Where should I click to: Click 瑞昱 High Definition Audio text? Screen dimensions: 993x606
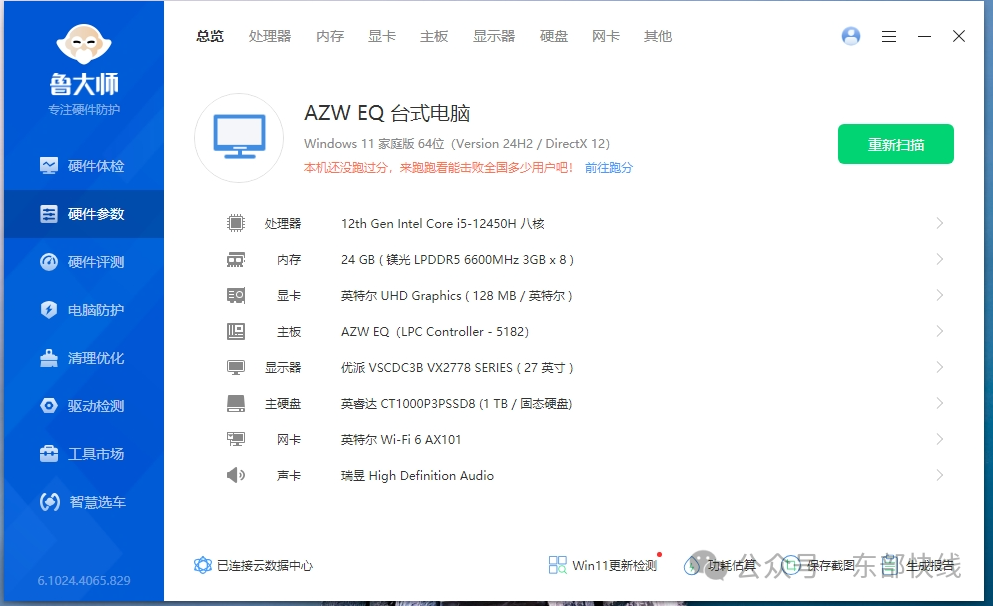pyautogui.click(x=417, y=476)
